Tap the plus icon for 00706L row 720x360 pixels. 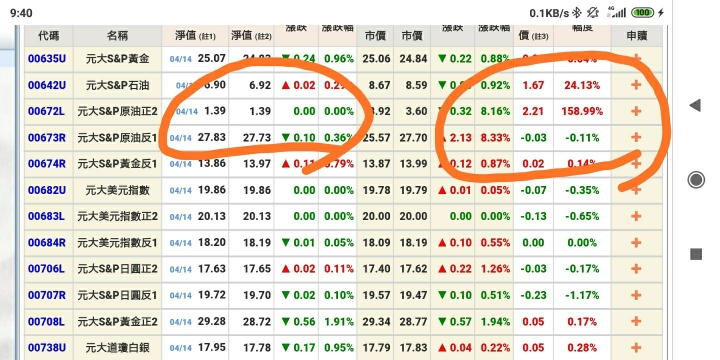636,269
